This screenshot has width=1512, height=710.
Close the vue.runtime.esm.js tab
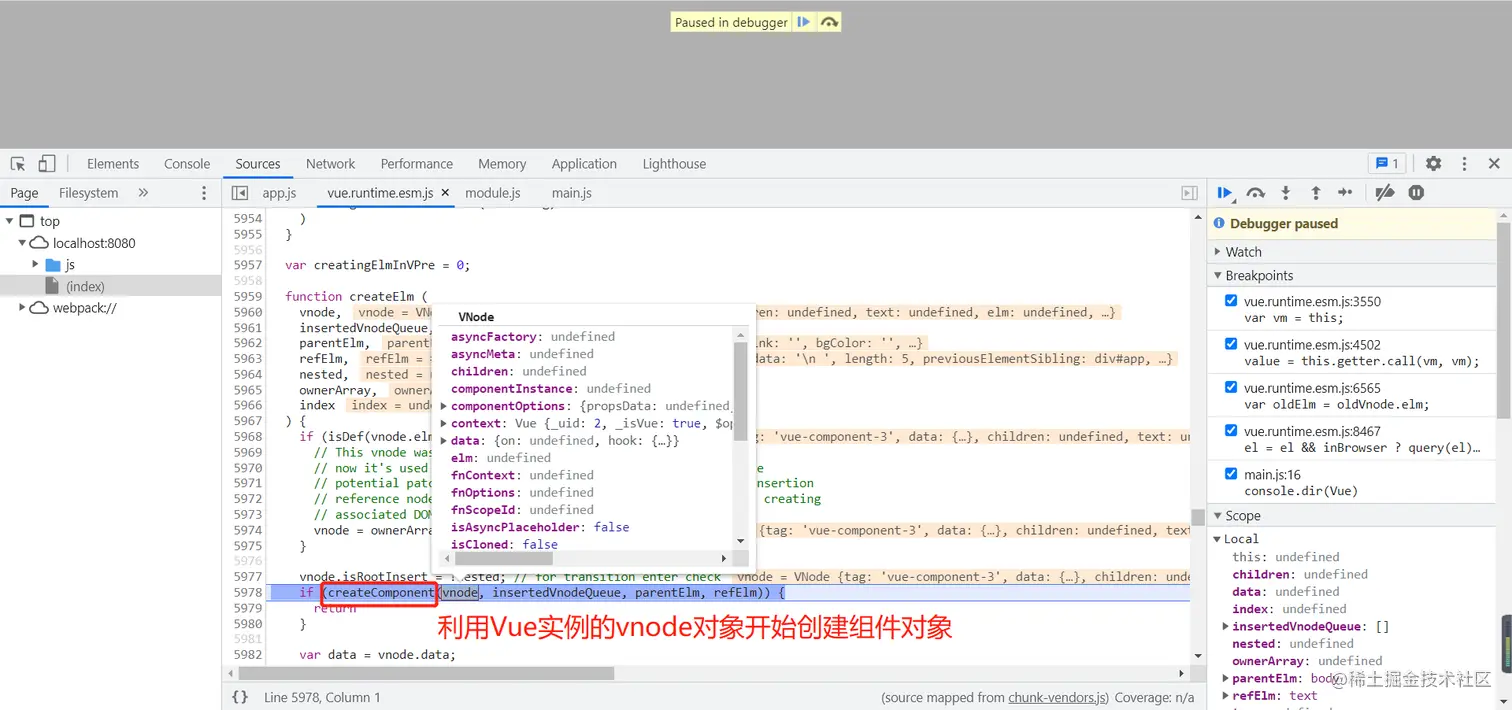click(x=445, y=193)
